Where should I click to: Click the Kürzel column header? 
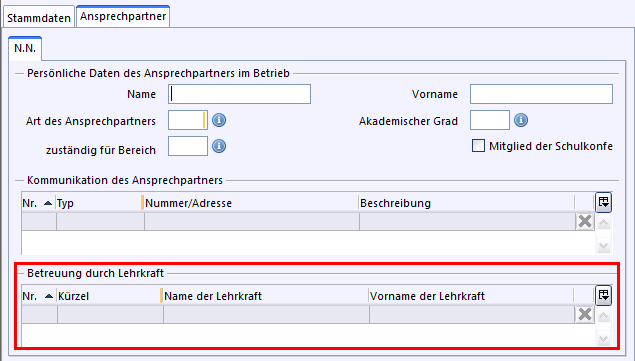(x=109, y=296)
